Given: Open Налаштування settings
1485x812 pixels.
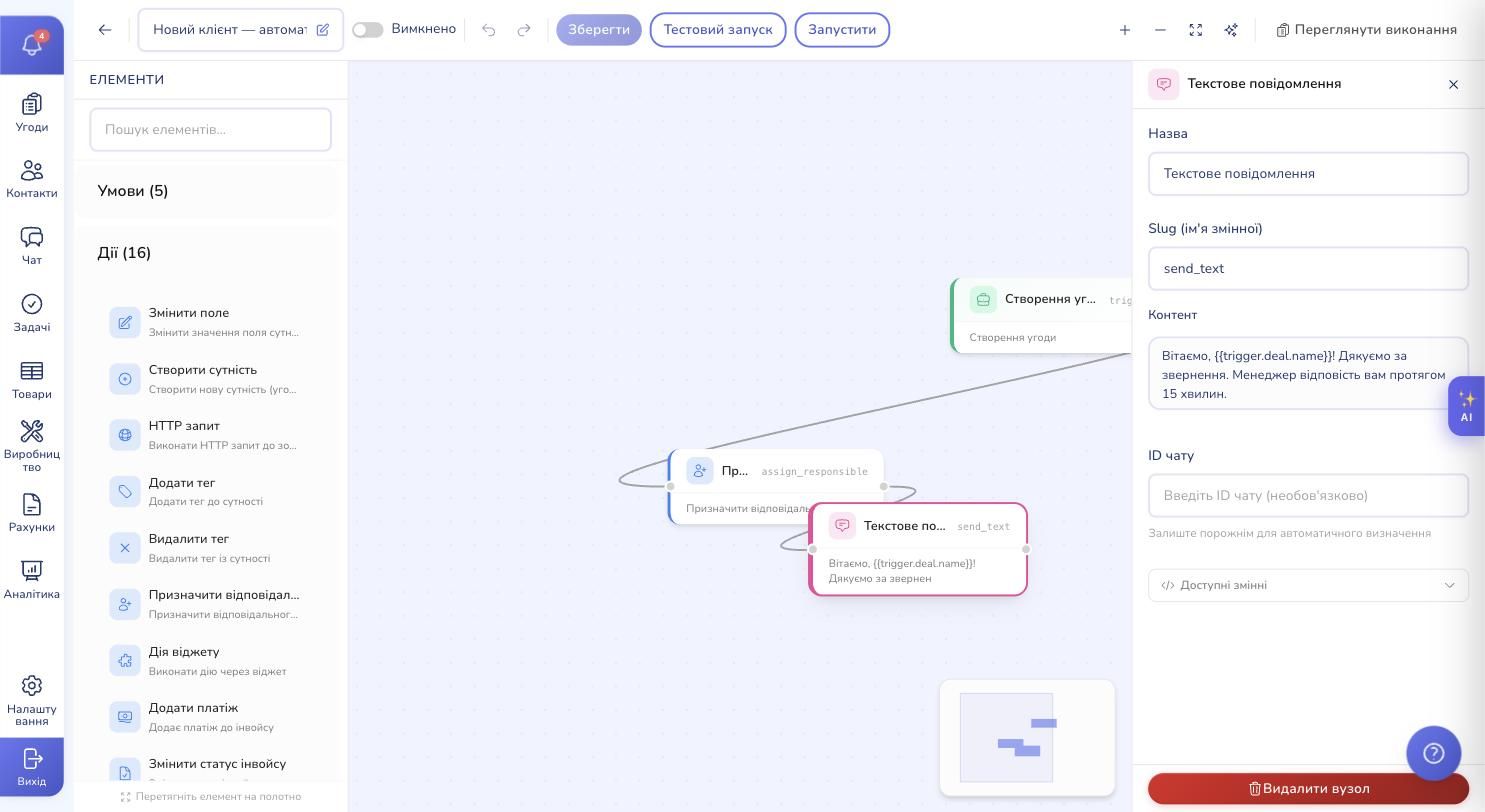Looking at the screenshot, I should [x=32, y=700].
